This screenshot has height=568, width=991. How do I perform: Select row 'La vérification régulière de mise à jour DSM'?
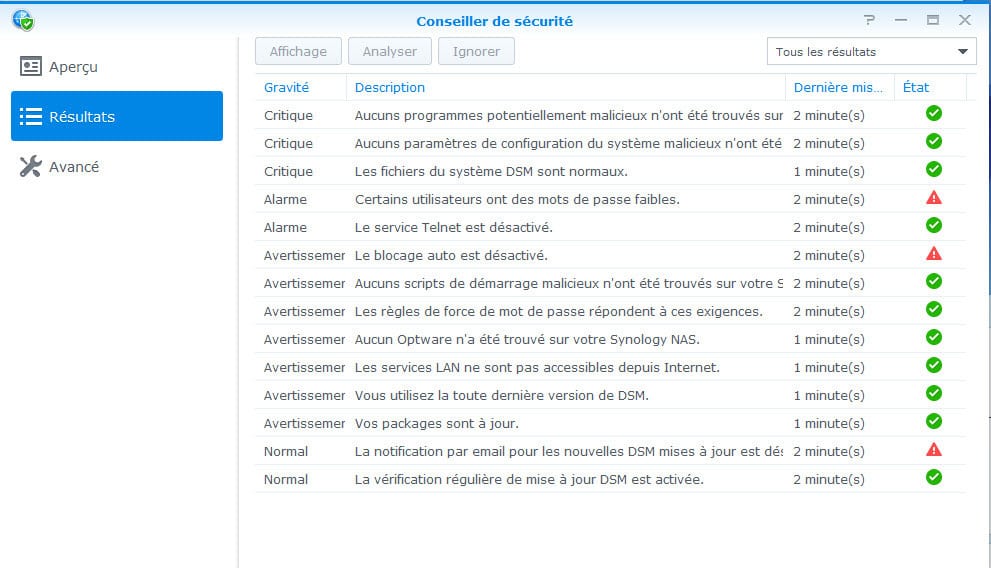[611, 479]
